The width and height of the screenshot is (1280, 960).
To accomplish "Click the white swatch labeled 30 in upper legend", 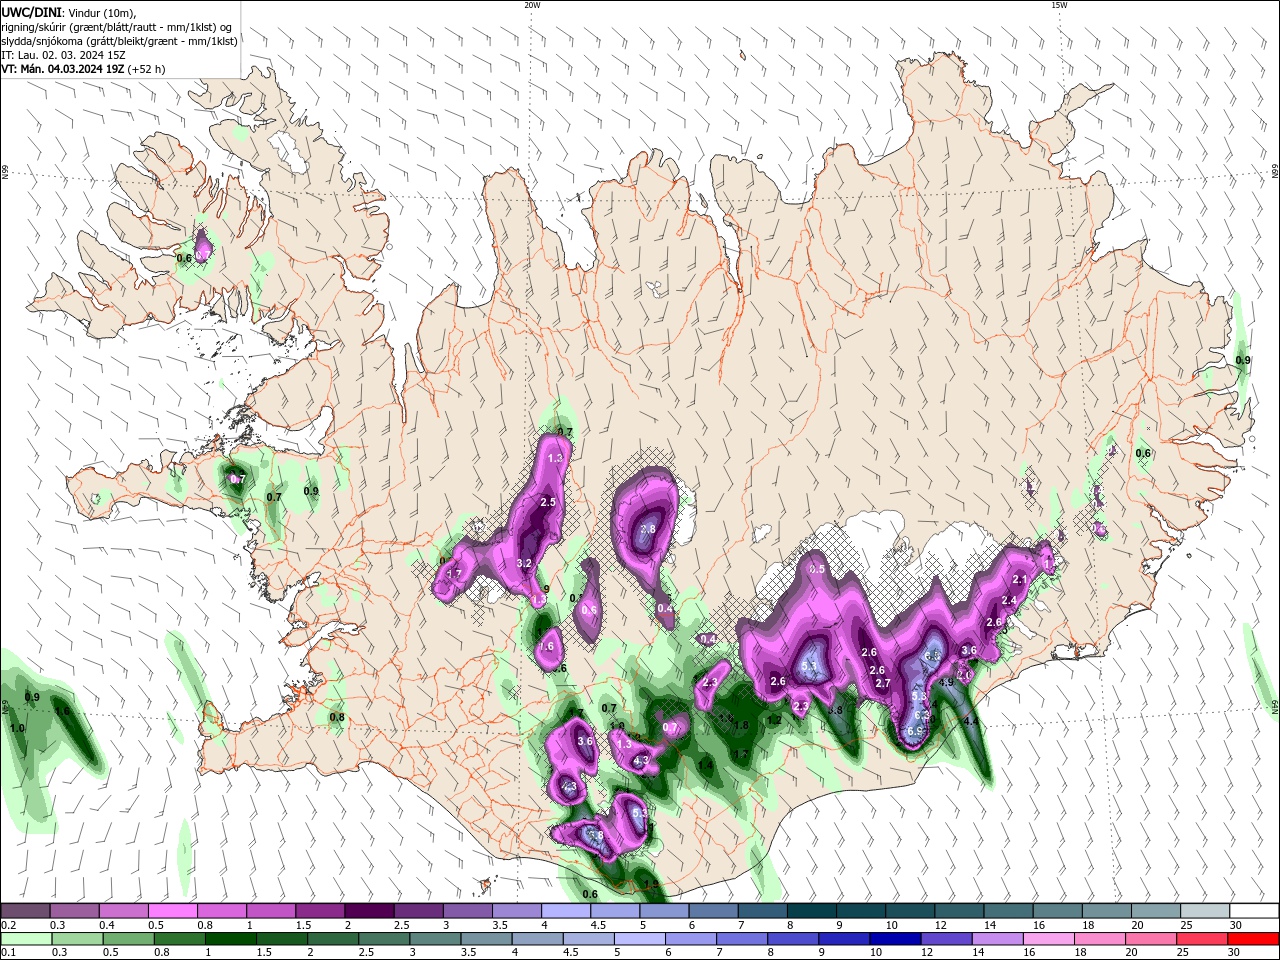I will [x=1254, y=910].
